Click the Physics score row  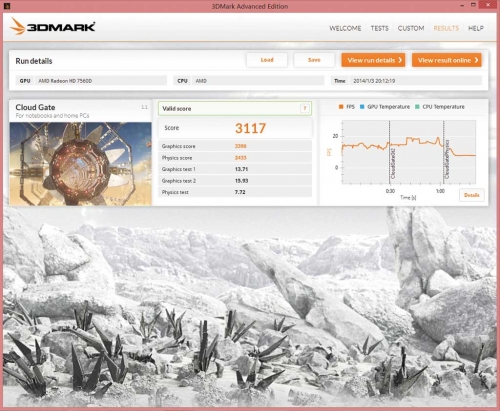pyautogui.click(x=235, y=158)
